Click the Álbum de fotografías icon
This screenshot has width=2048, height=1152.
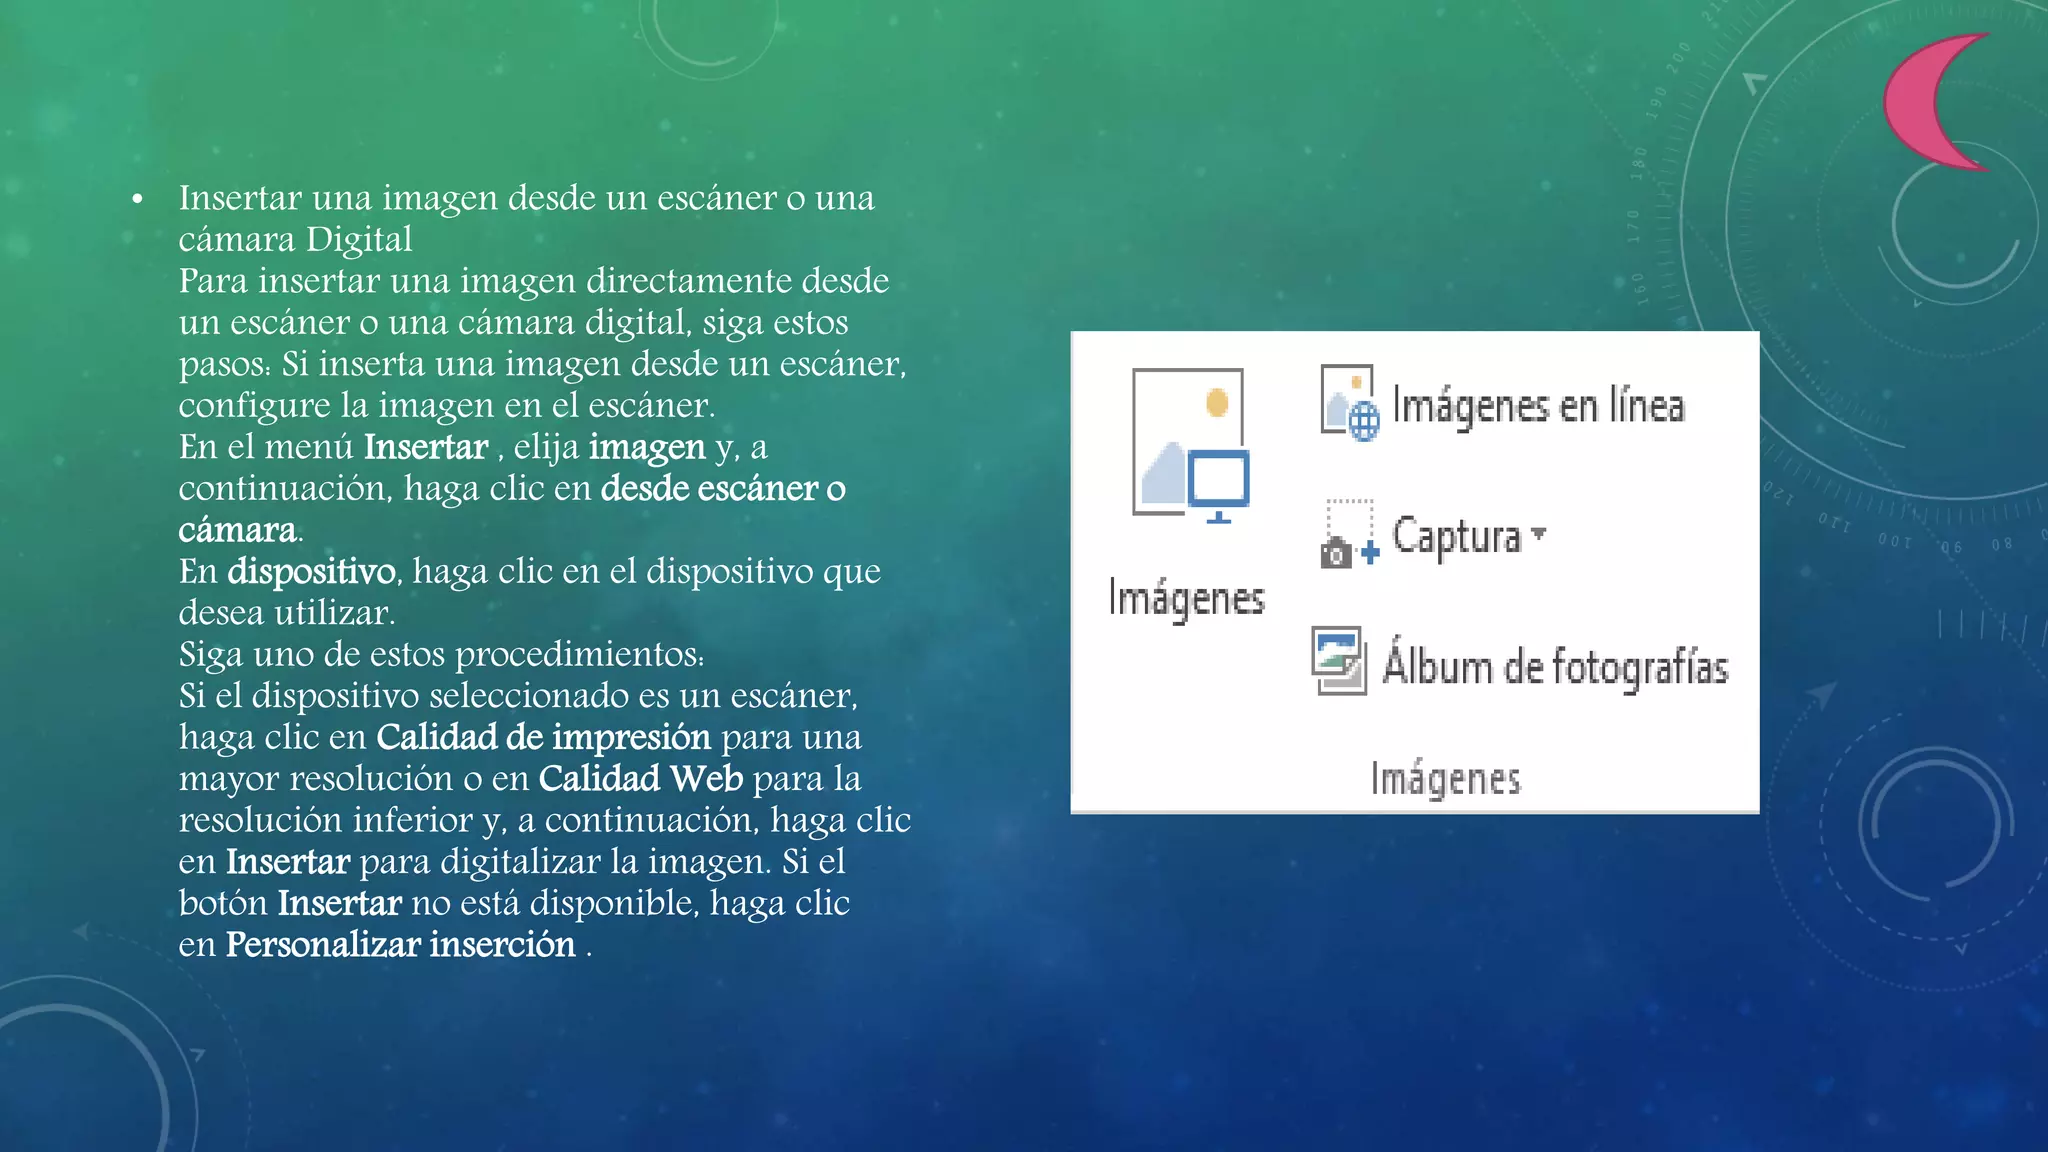tap(1339, 661)
